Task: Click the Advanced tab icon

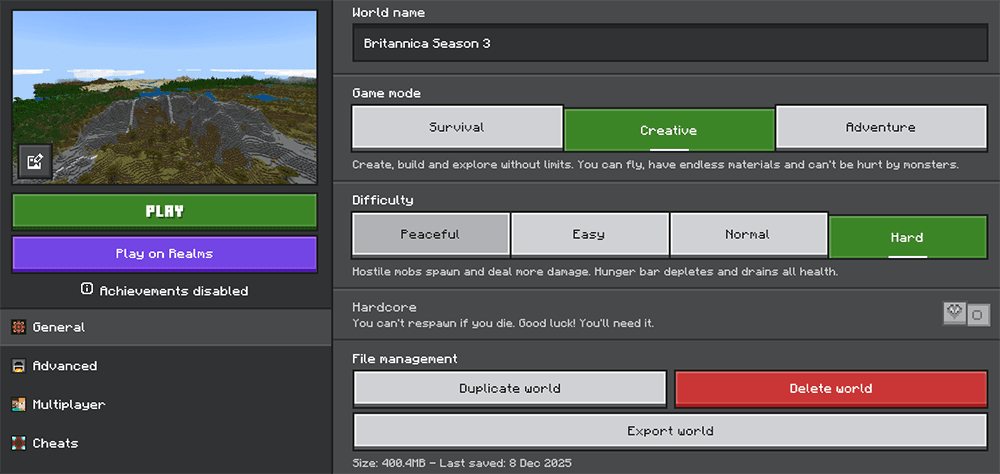Action: coord(18,366)
